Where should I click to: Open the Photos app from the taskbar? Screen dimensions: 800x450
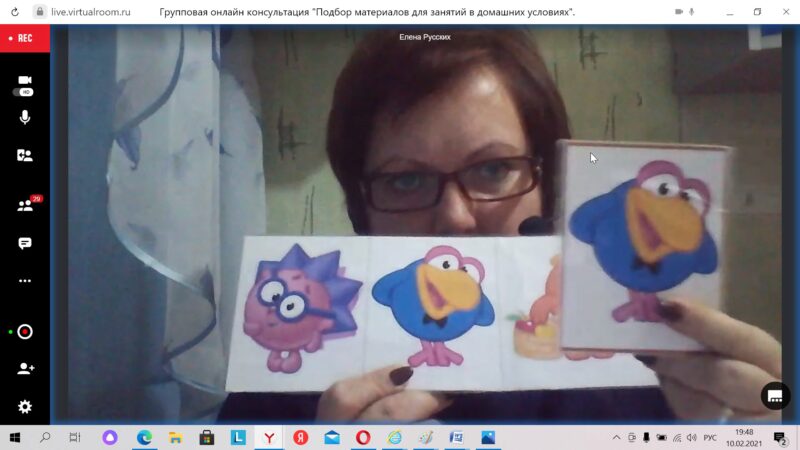tap(488, 437)
